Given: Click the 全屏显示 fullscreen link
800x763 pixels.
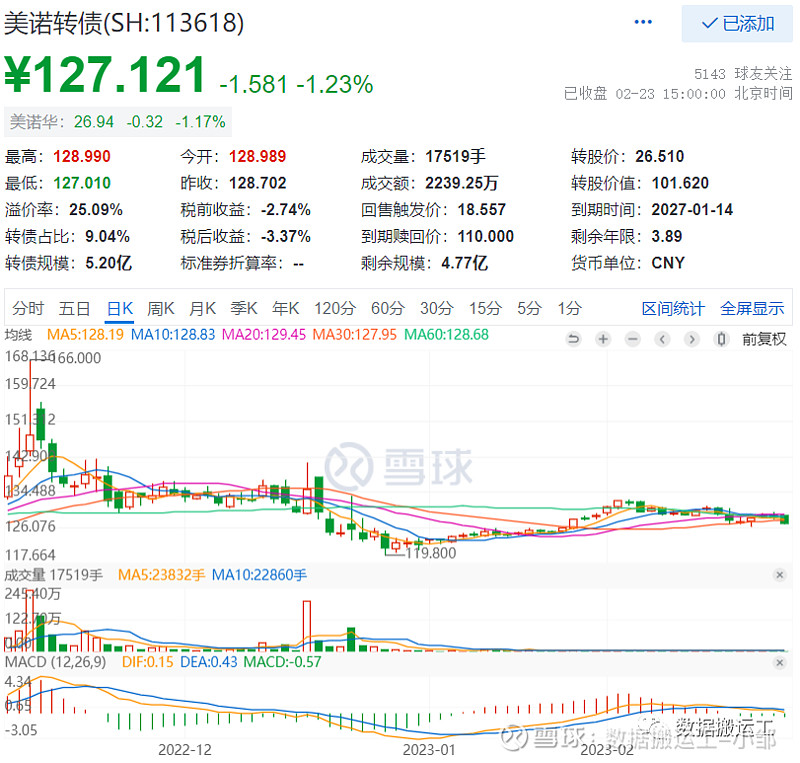Looking at the screenshot, I should coord(752,308).
